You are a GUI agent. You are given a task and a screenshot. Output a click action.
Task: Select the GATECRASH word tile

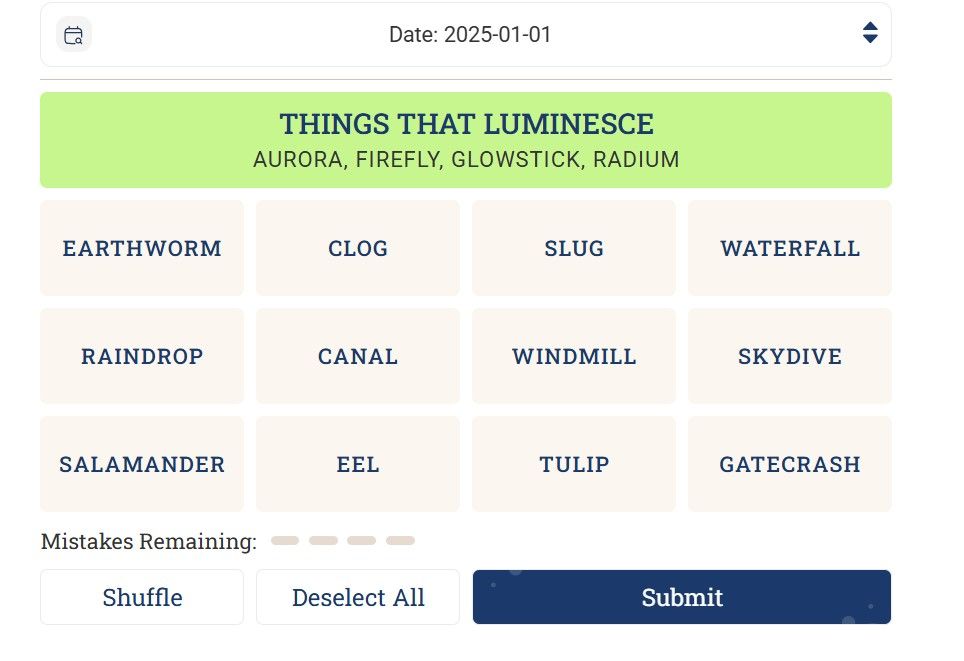click(790, 464)
